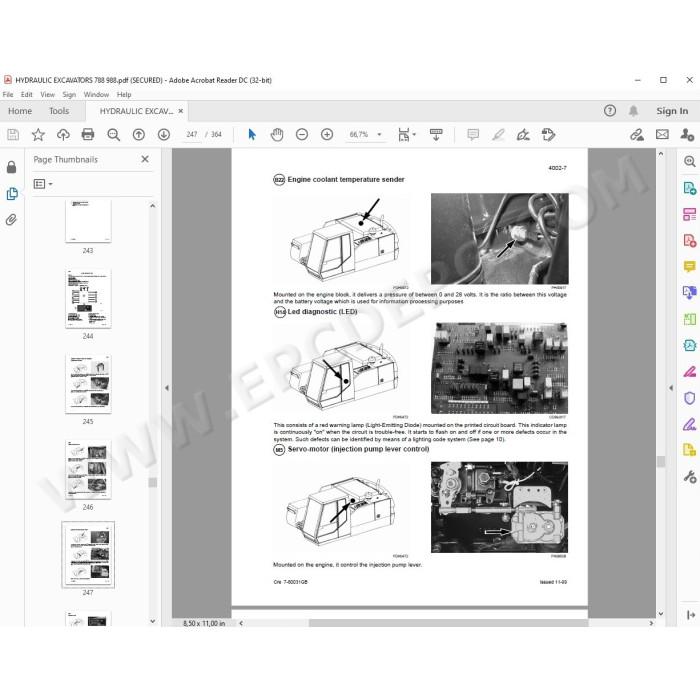The image size is (700, 700).
Task: Toggle the Page Thumbnails pane icon
Action: (x=12, y=194)
